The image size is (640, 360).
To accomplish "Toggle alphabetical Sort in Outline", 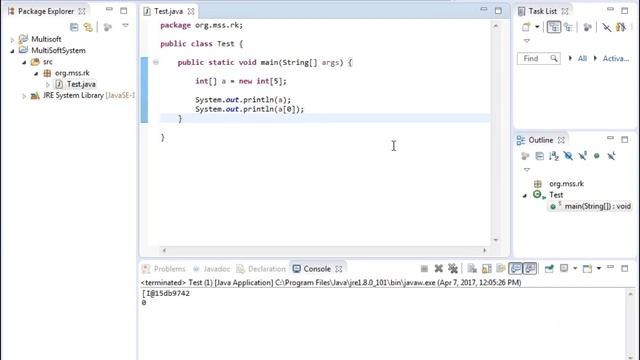I will tap(554, 156).
